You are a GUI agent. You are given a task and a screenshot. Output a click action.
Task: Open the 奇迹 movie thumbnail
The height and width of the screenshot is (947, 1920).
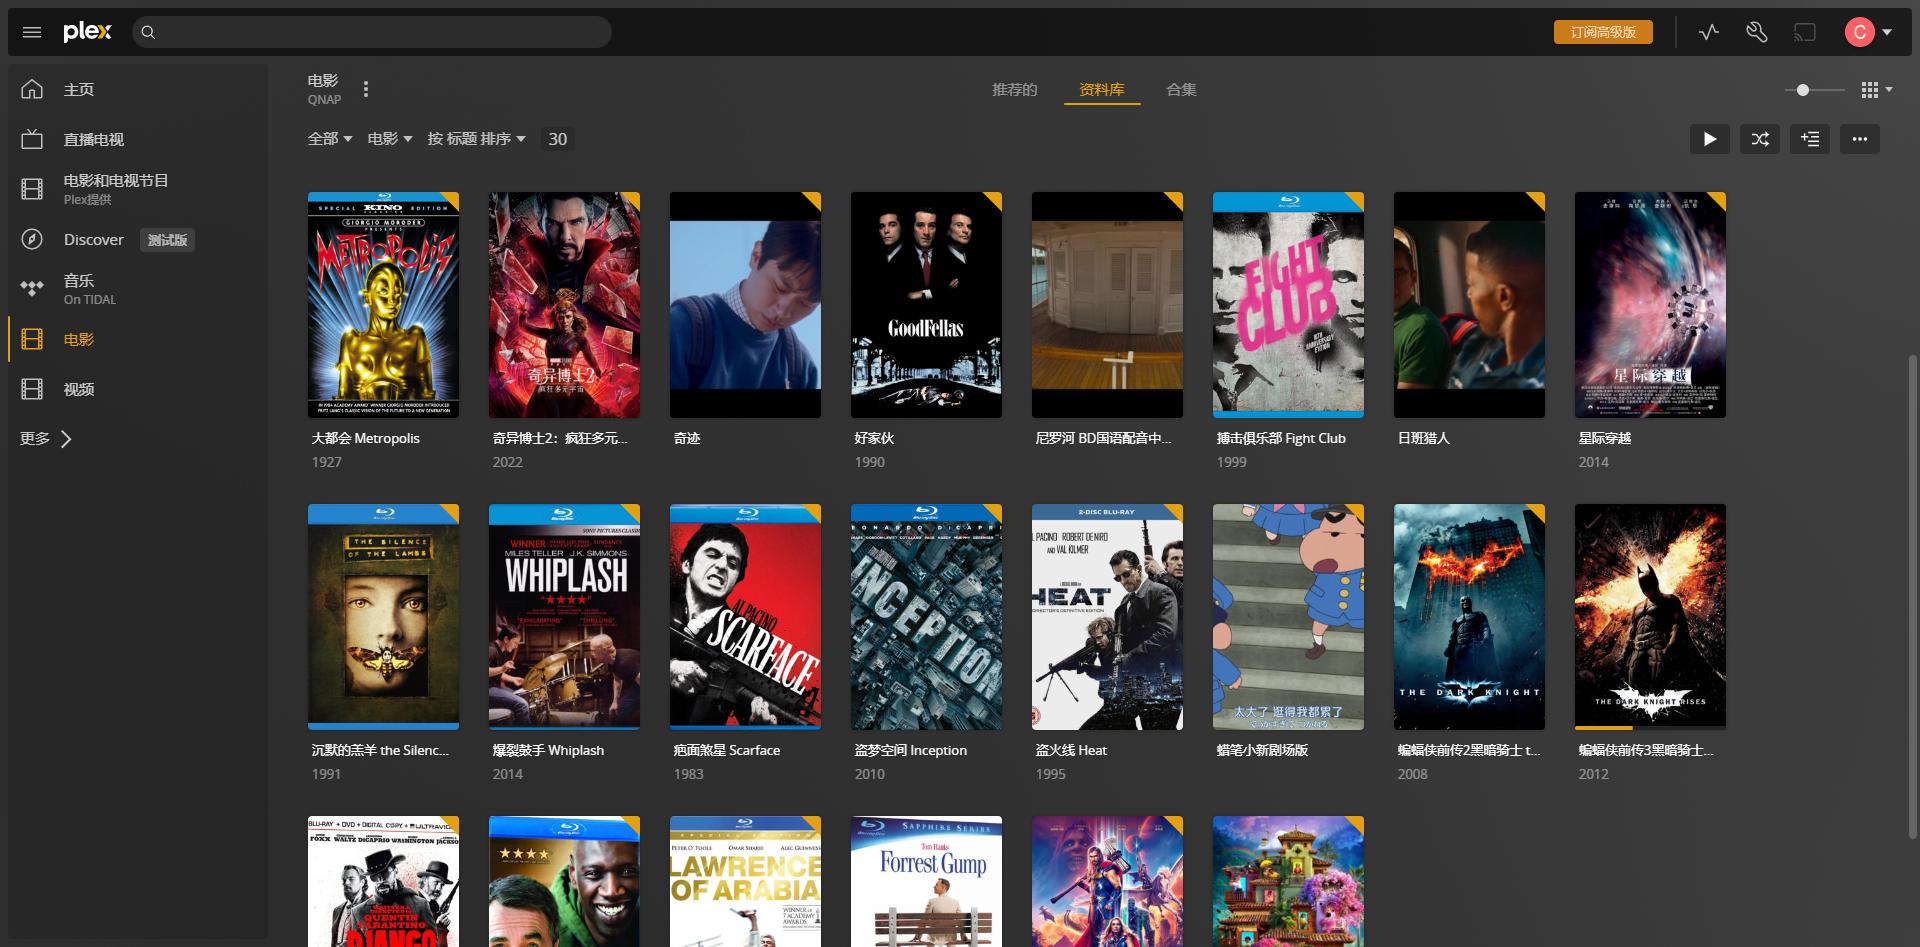point(745,305)
